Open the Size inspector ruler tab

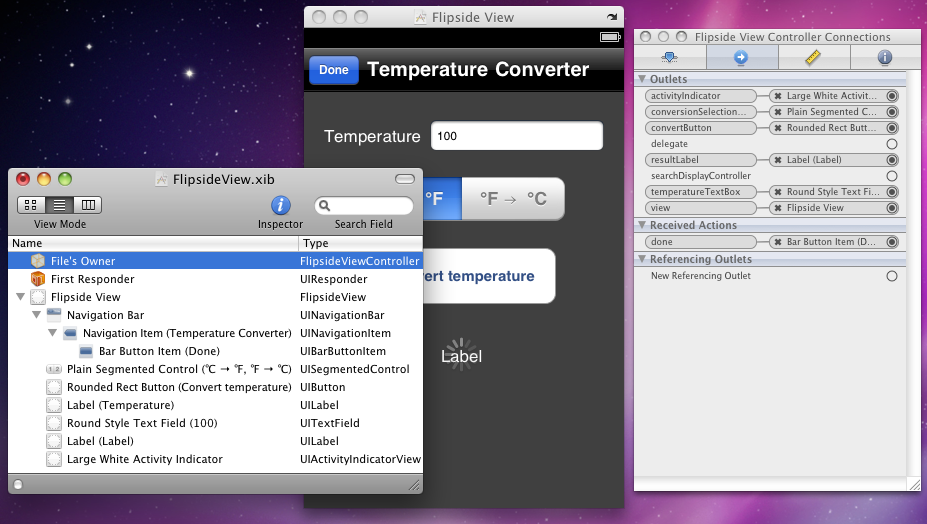coord(813,57)
